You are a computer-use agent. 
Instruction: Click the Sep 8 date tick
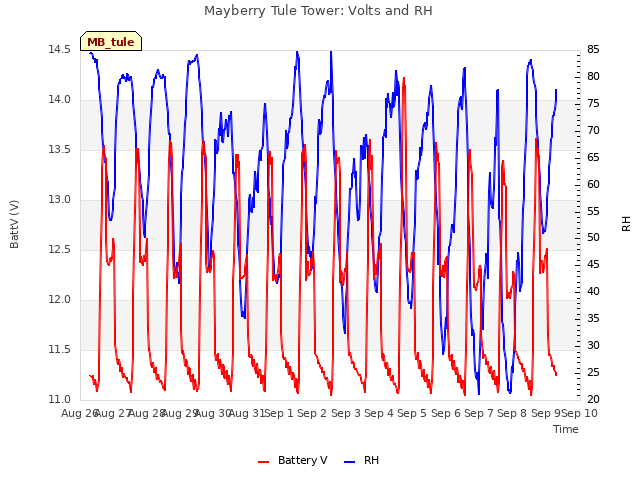[x=512, y=413]
